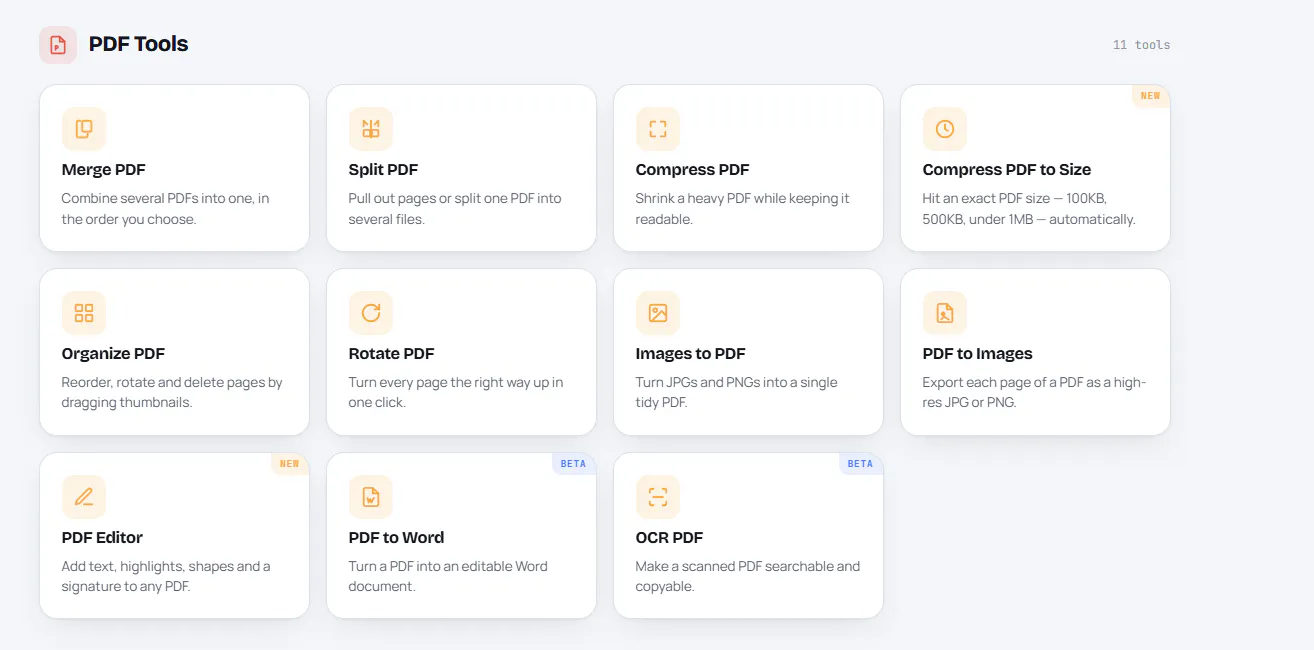
Task: Click the NEW badge on Compress PDF to Size
Action: [x=1151, y=96]
